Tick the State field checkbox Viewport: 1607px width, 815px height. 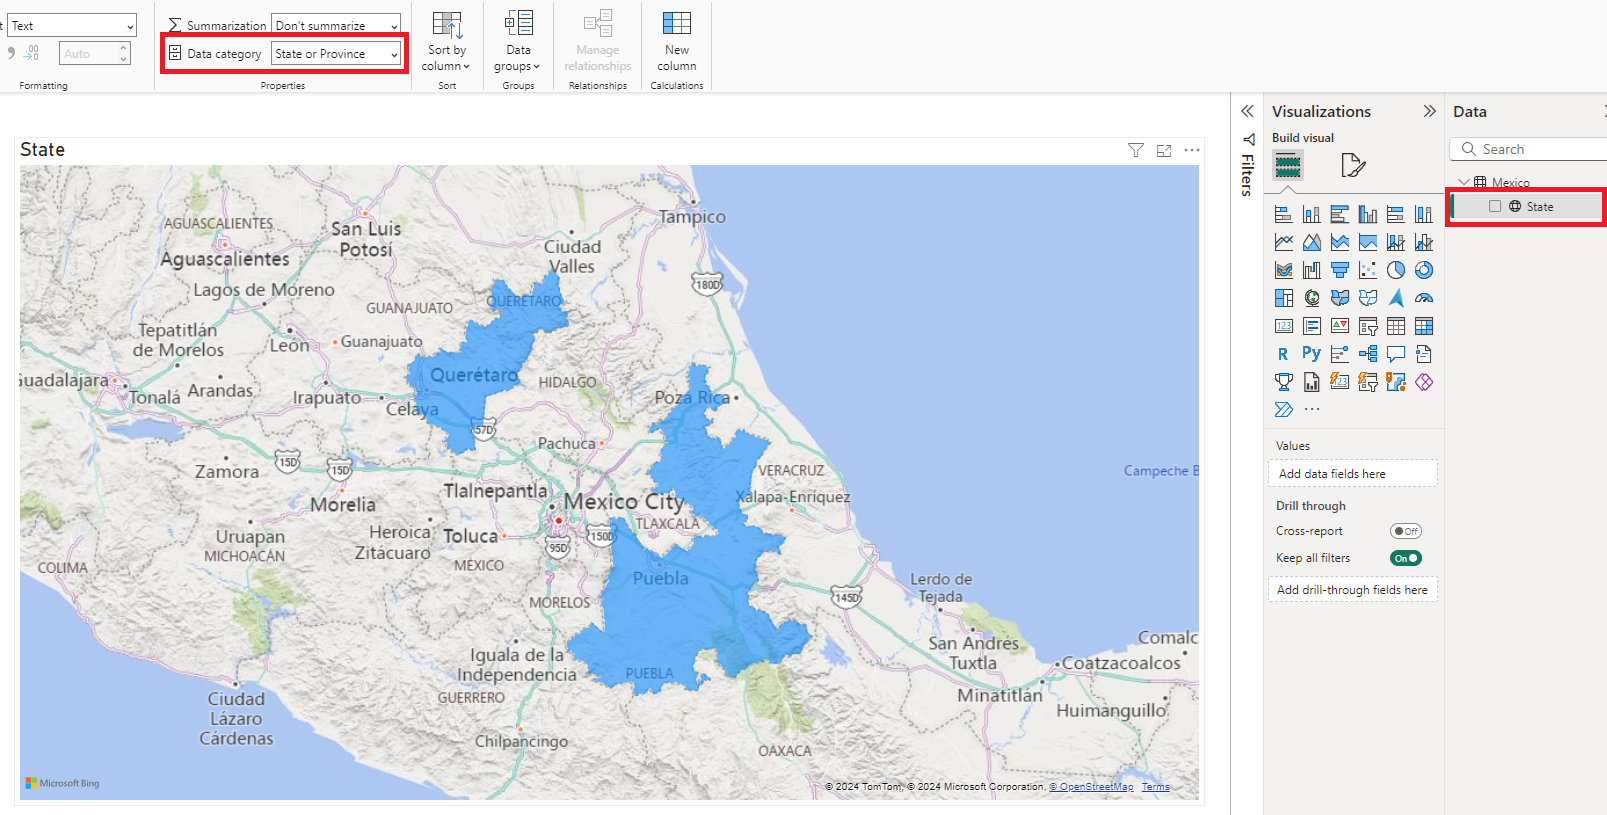pyautogui.click(x=1494, y=206)
